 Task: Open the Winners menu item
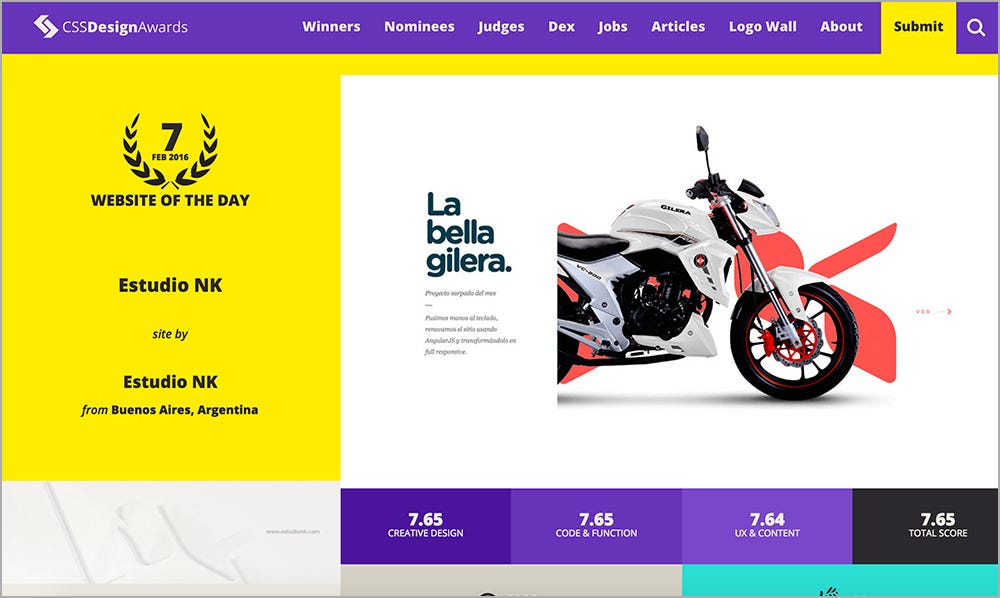[x=331, y=27]
